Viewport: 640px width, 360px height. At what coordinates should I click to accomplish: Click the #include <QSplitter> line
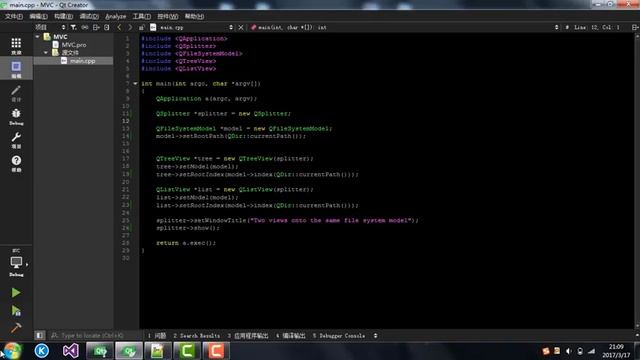click(179, 46)
